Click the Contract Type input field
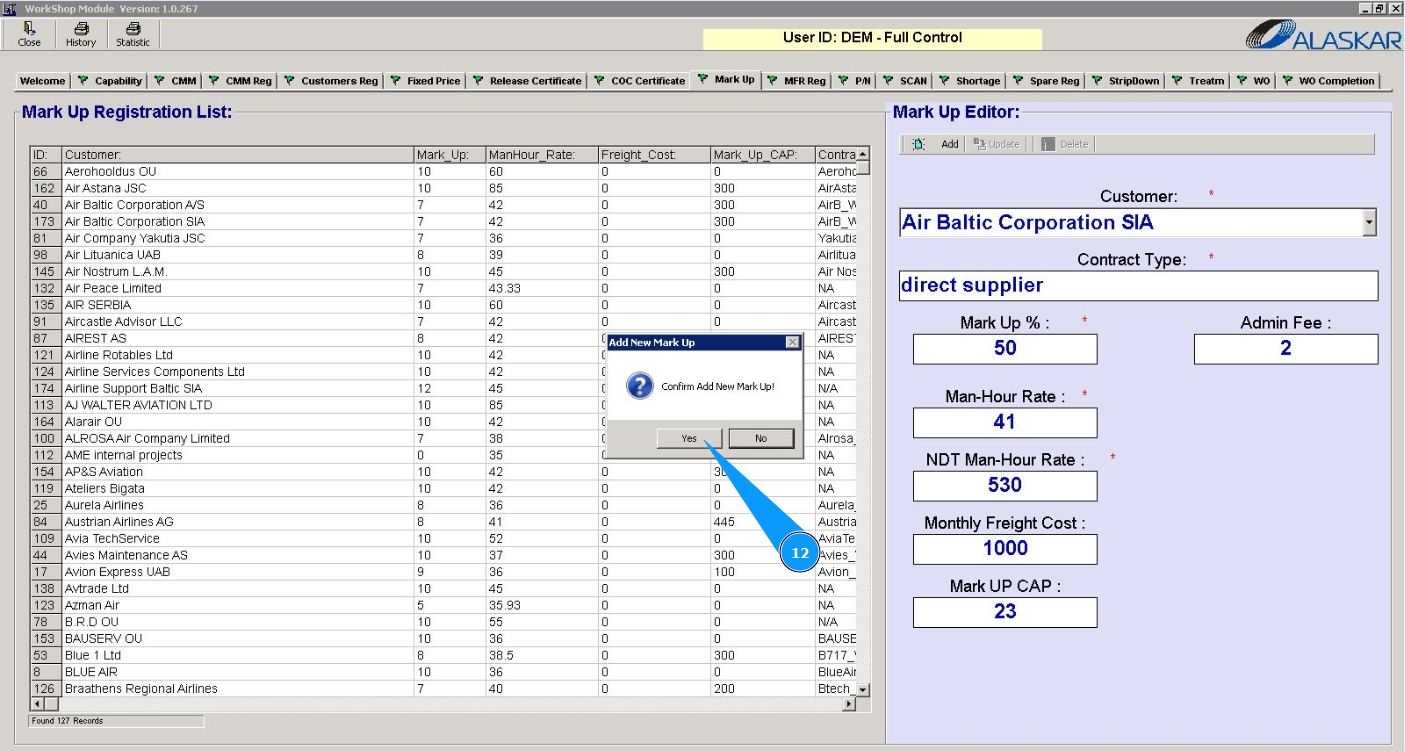 point(1138,285)
